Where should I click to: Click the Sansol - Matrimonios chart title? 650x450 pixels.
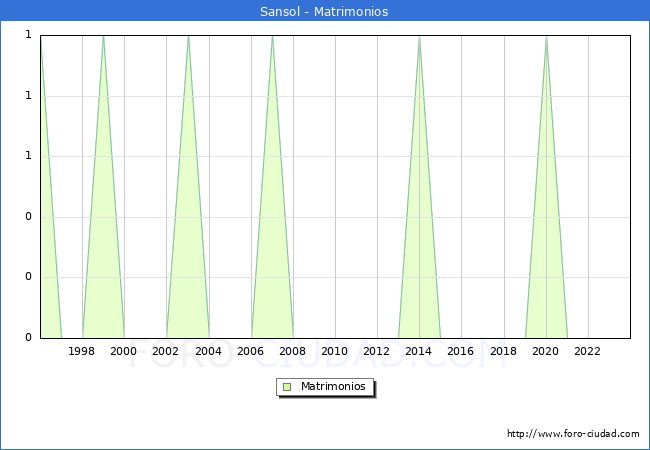(x=325, y=12)
